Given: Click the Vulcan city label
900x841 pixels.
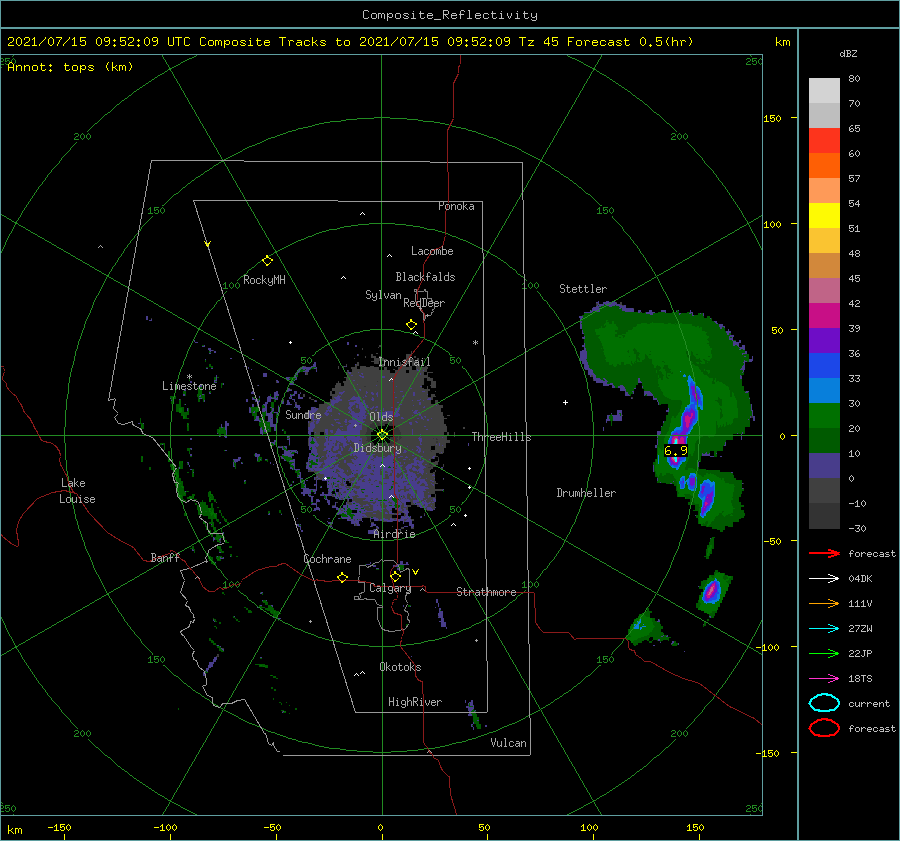Looking at the screenshot, I should [x=508, y=743].
